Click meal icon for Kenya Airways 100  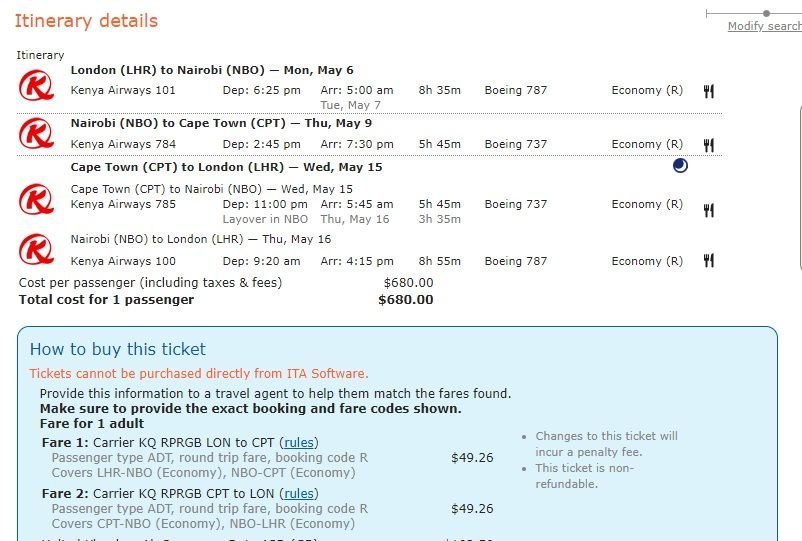point(709,261)
